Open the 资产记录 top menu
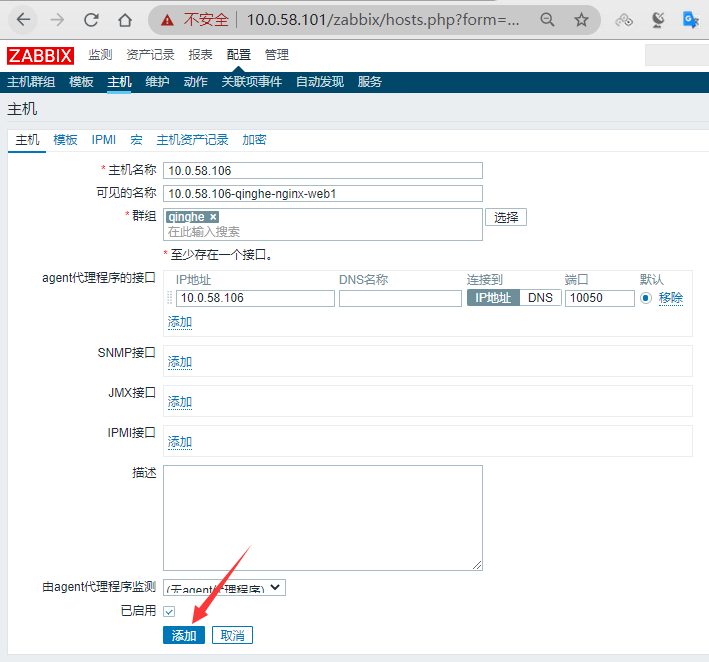Image resolution: width=709 pixels, height=662 pixels. pyautogui.click(x=150, y=55)
